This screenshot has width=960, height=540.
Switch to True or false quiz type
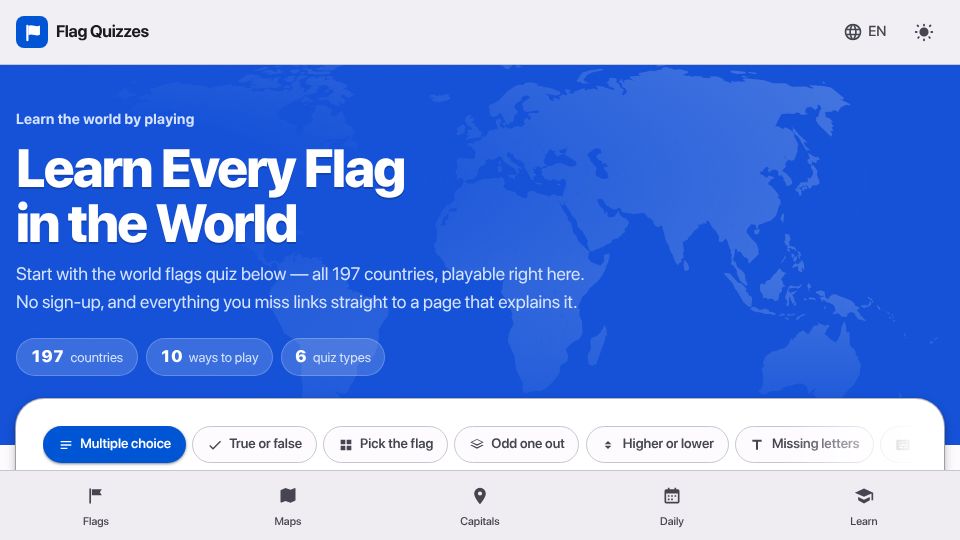coord(254,444)
